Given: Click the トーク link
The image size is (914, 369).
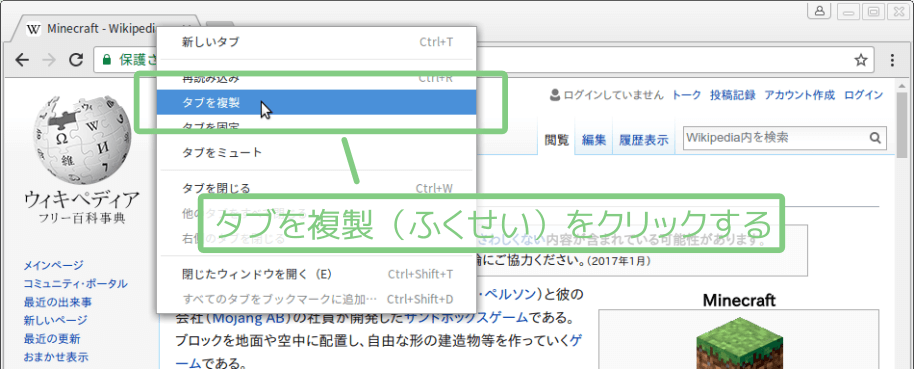Looking at the screenshot, I should coord(687,95).
